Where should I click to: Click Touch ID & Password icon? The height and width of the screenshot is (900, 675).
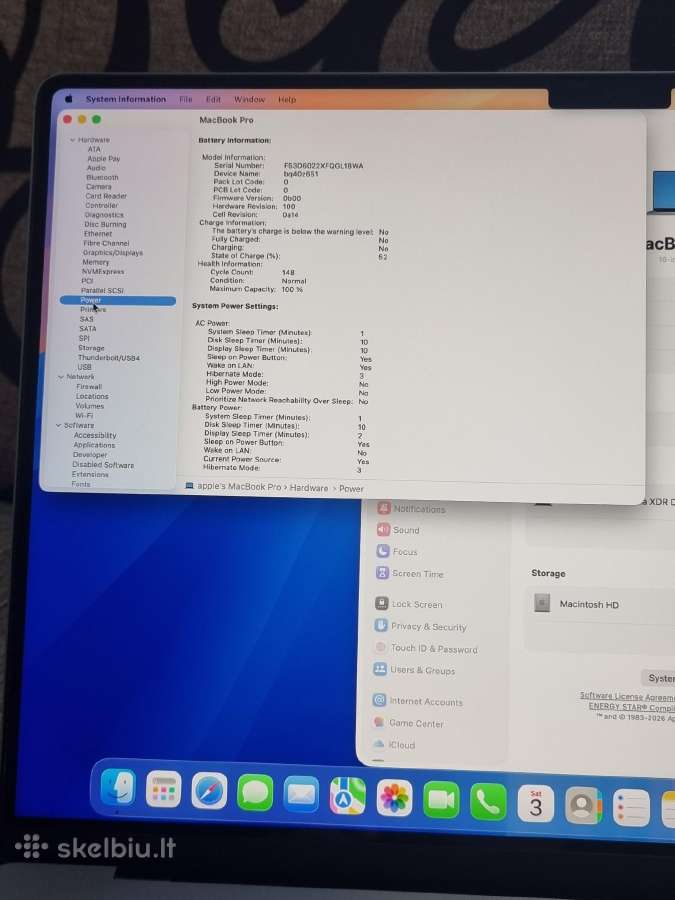tap(381, 647)
